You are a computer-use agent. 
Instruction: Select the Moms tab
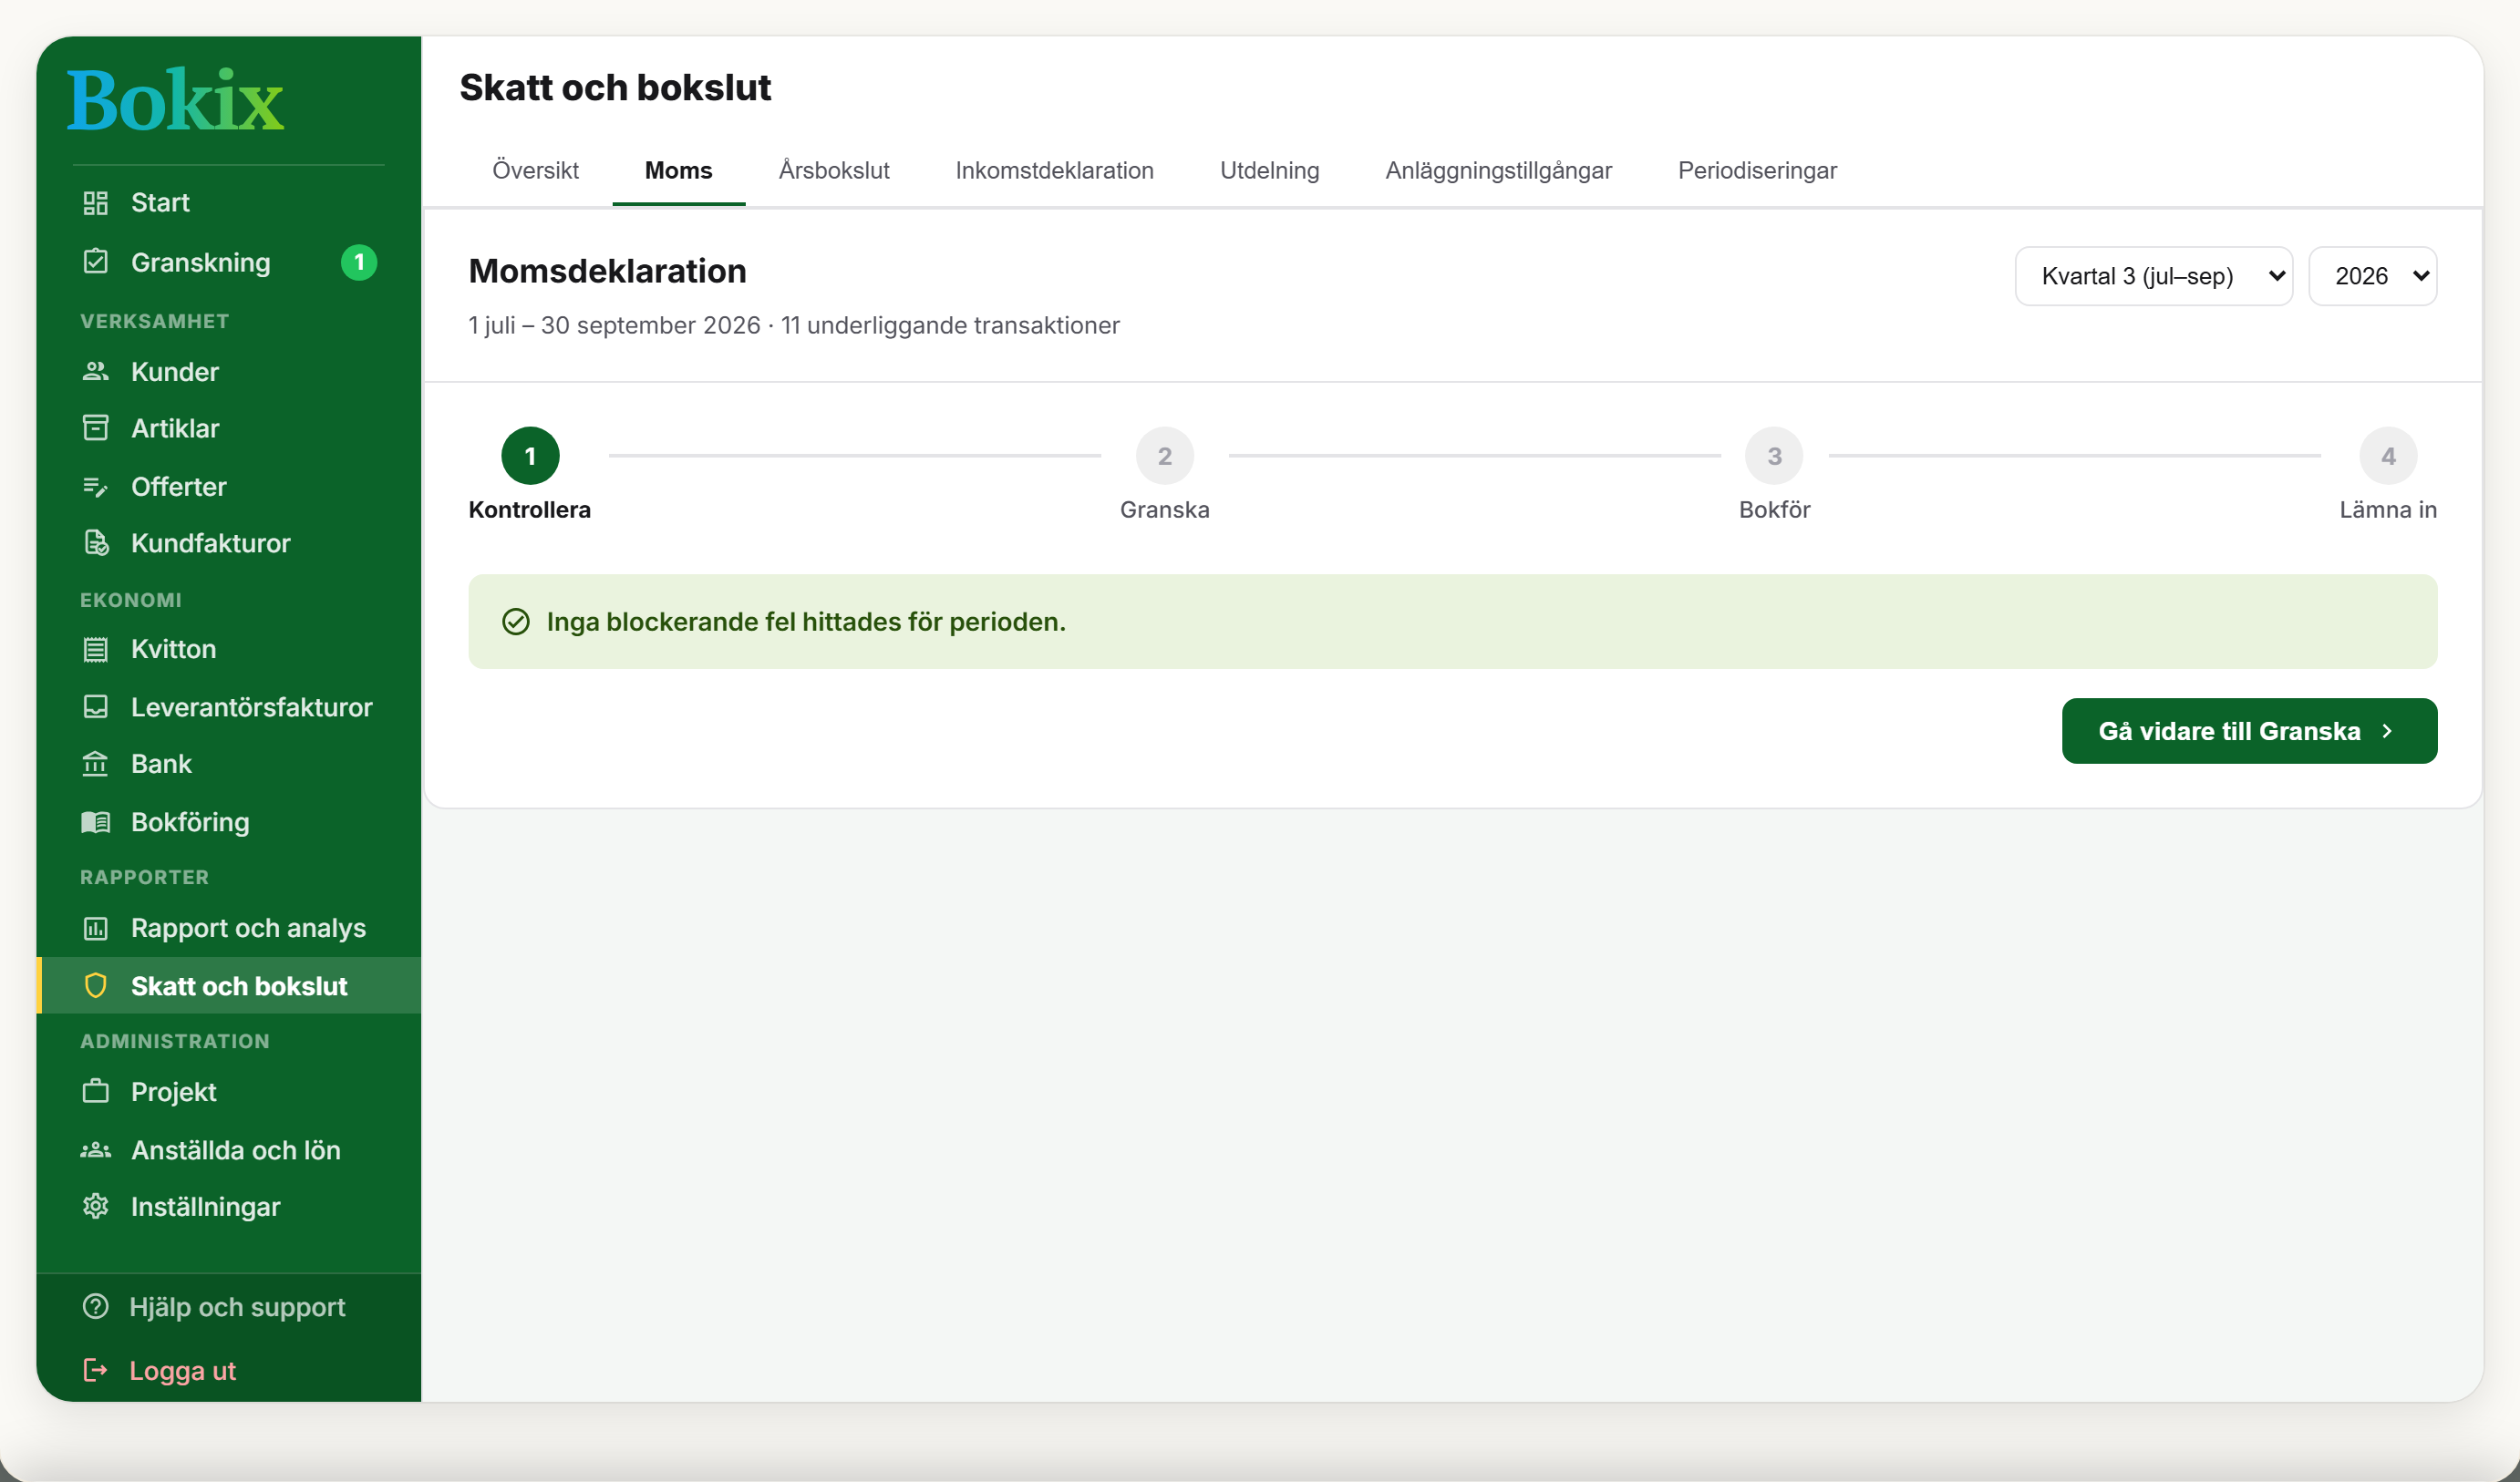click(x=678, y=170)
